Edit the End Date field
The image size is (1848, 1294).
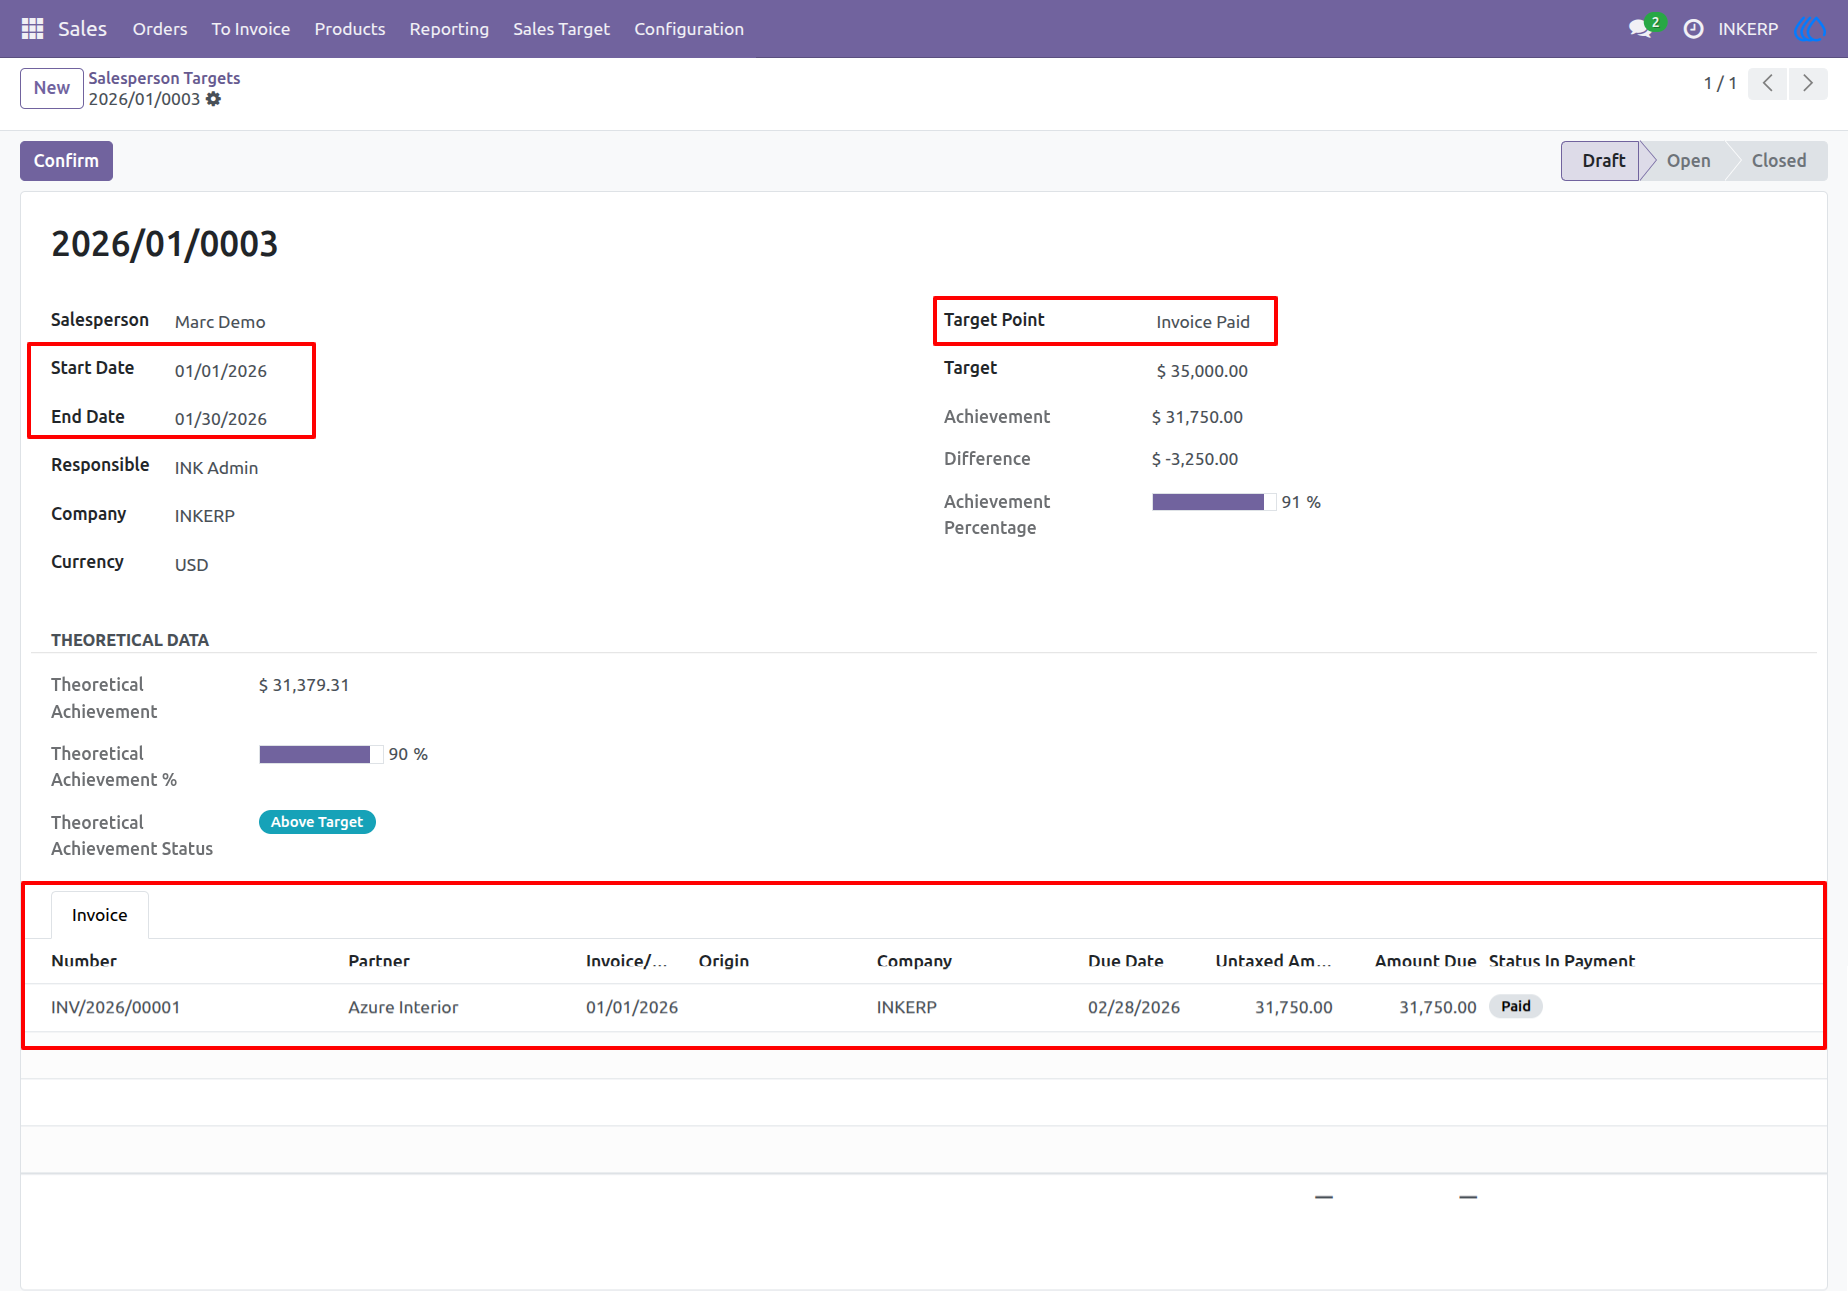point(221,419)
